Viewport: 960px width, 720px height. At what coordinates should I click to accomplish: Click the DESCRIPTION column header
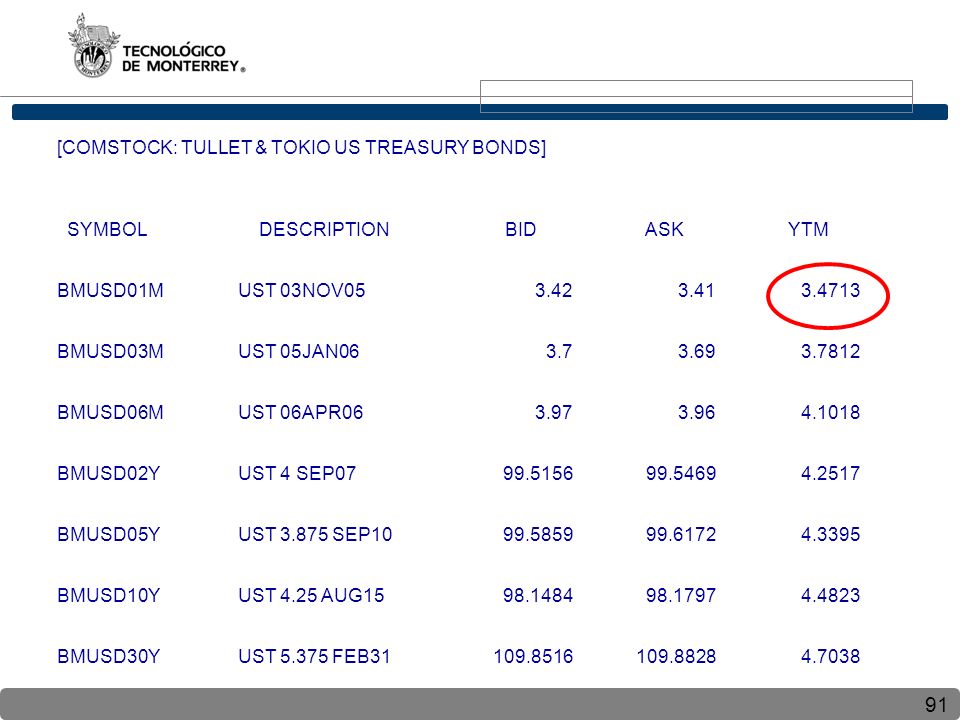[x=324, y=229]
